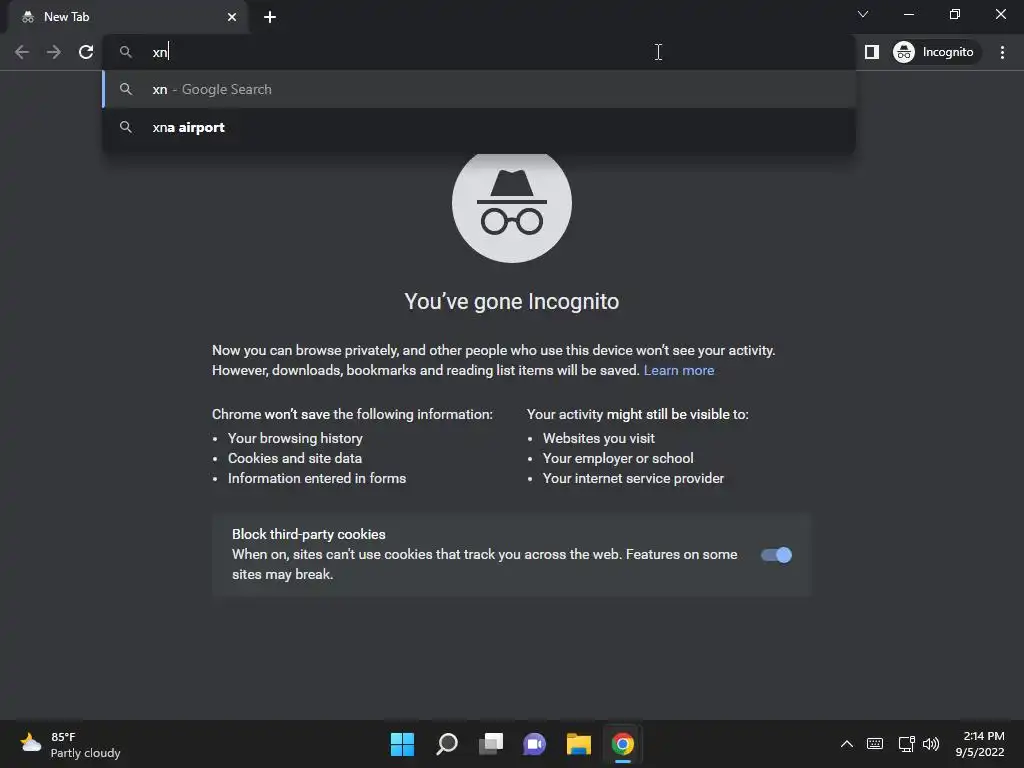
Task: Select the New Tab tab
Action: [128, 17]
